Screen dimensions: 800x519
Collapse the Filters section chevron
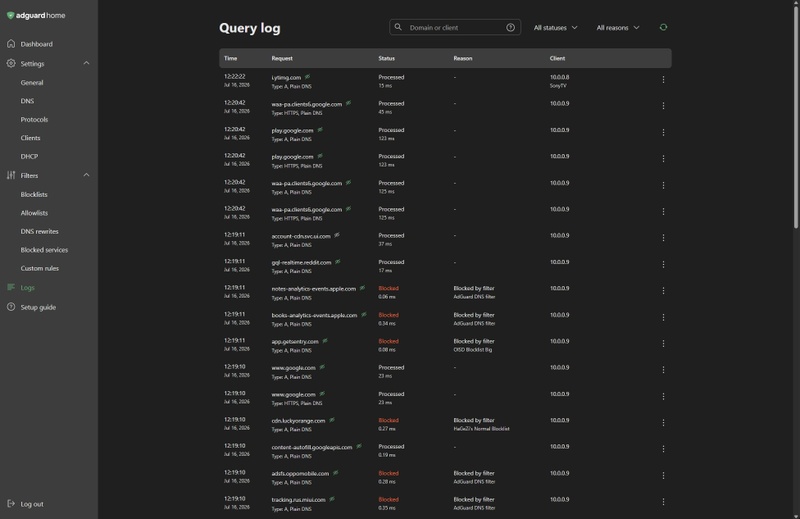pyautogui.click(x=86, y=175)
